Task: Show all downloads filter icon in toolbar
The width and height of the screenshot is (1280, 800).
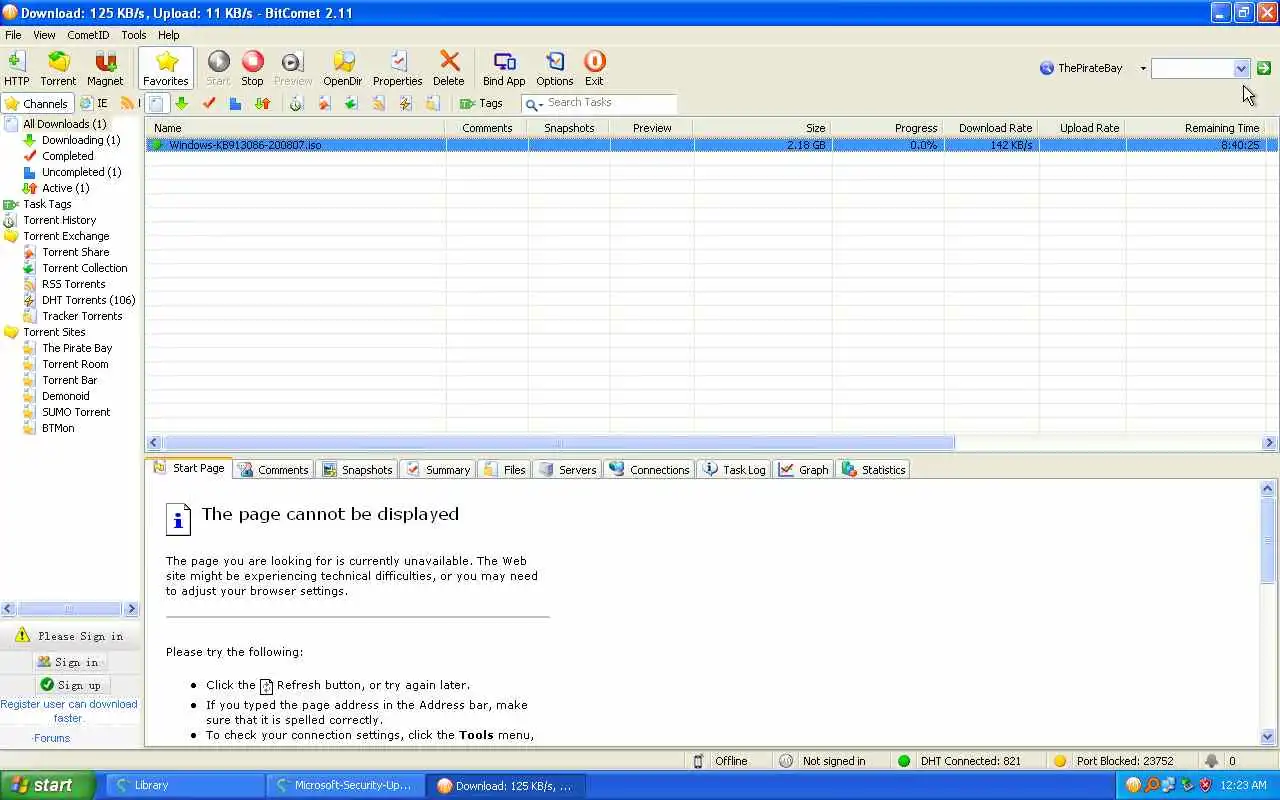Action: [x=156, y=103]
